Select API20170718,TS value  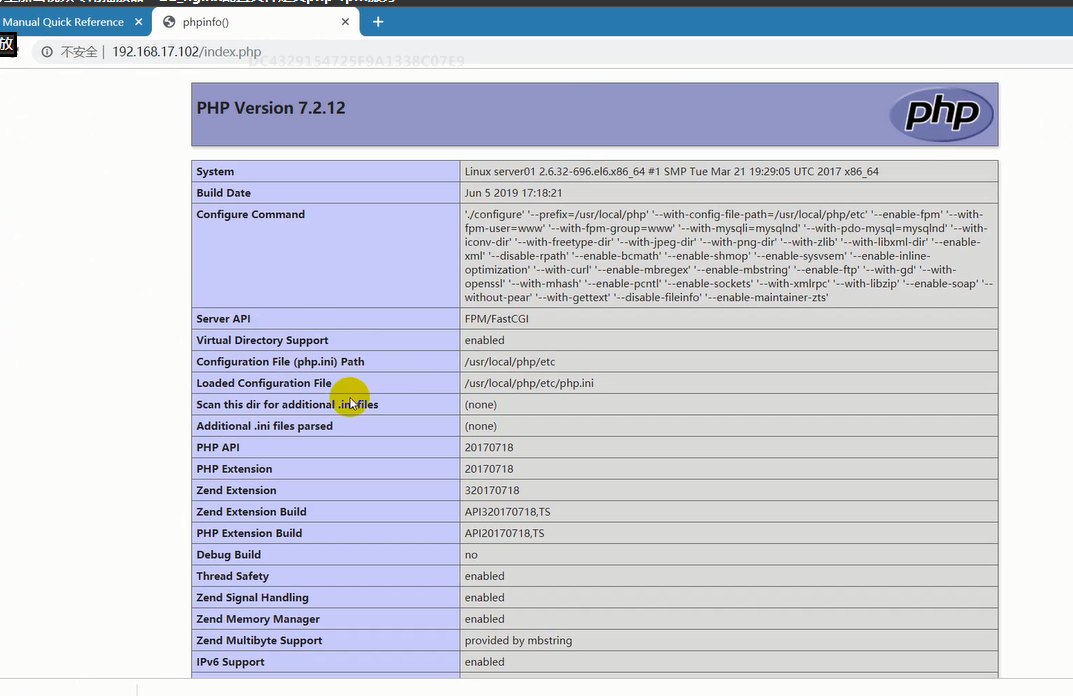coord(504,533)
